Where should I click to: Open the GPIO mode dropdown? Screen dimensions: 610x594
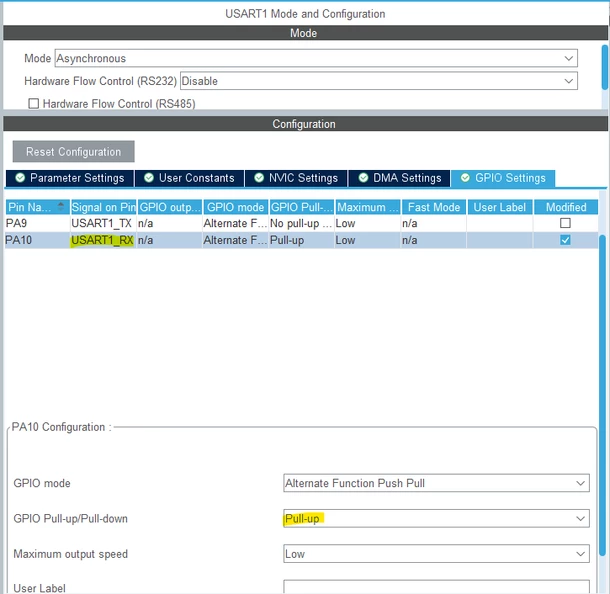(x=436, y=483)
